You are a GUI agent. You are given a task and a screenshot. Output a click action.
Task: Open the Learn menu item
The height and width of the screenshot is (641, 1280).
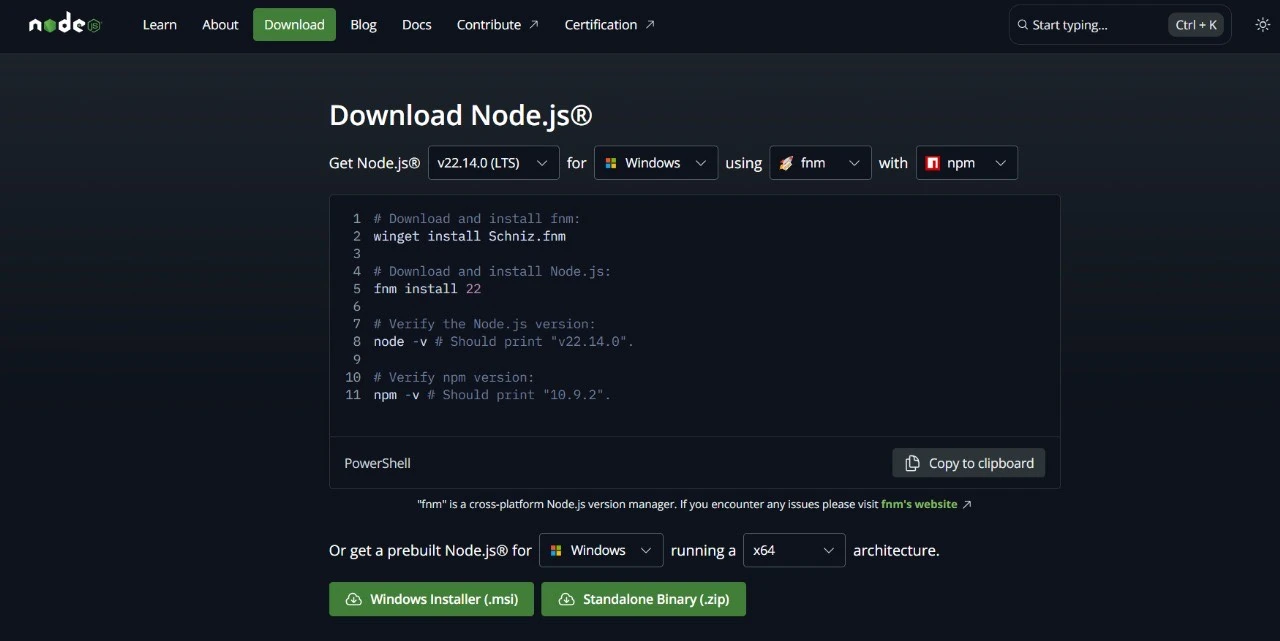160,25
